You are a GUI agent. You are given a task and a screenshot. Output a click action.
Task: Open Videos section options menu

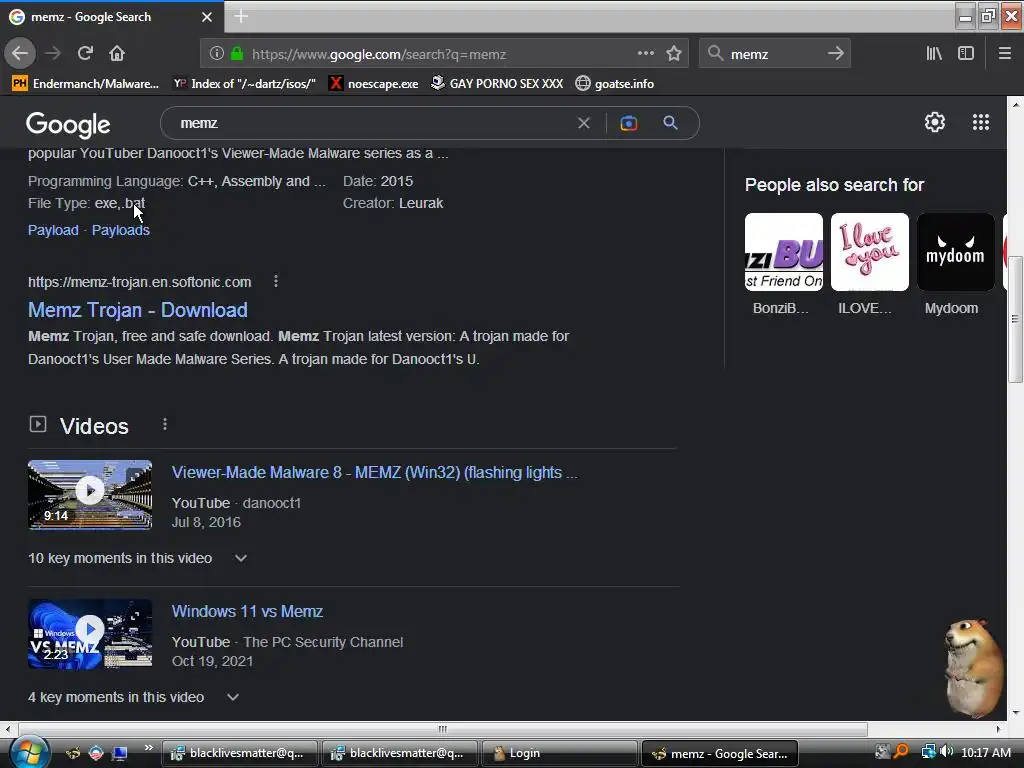[165, 424]
